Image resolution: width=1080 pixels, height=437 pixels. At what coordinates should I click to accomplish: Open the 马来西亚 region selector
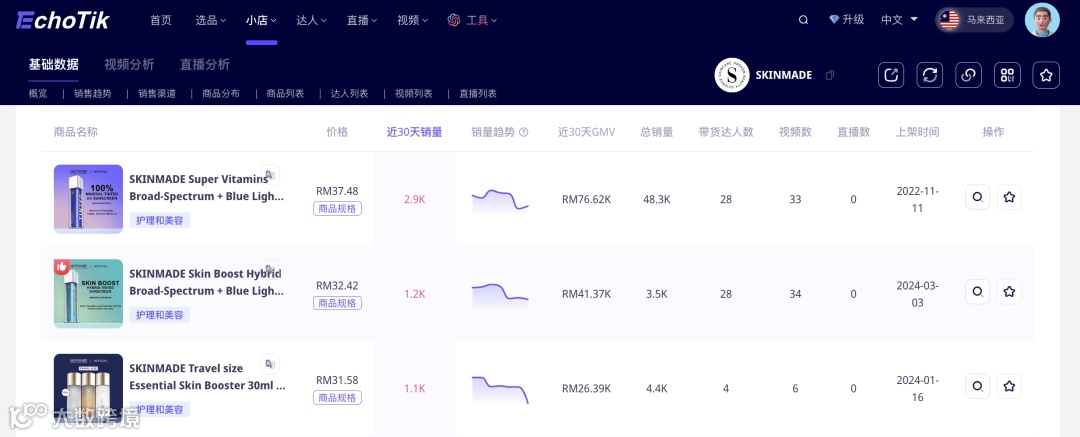pyautogui.click(x=974, y=20)
